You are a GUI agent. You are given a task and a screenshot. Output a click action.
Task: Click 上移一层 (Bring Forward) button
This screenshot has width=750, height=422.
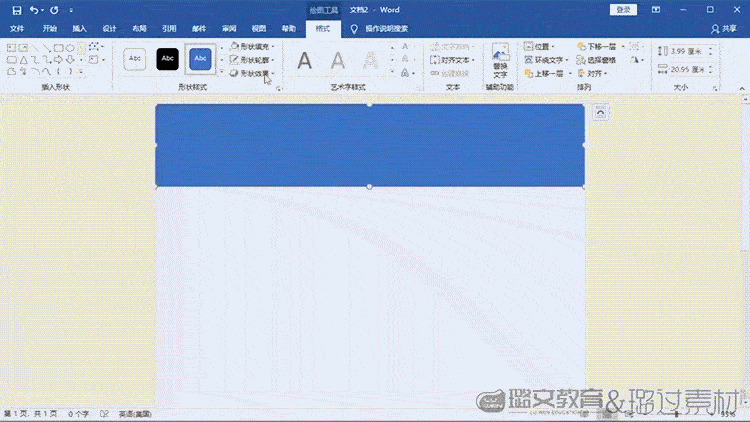click(x=545, y=73)
